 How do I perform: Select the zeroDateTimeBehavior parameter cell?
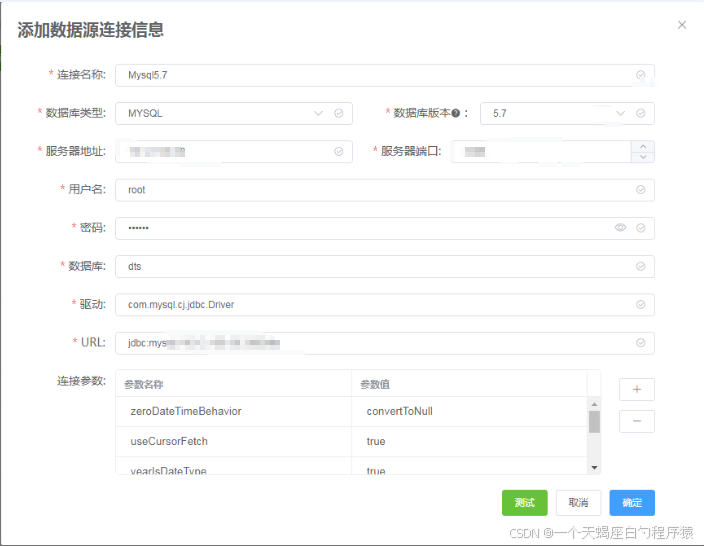coord(233,411)
